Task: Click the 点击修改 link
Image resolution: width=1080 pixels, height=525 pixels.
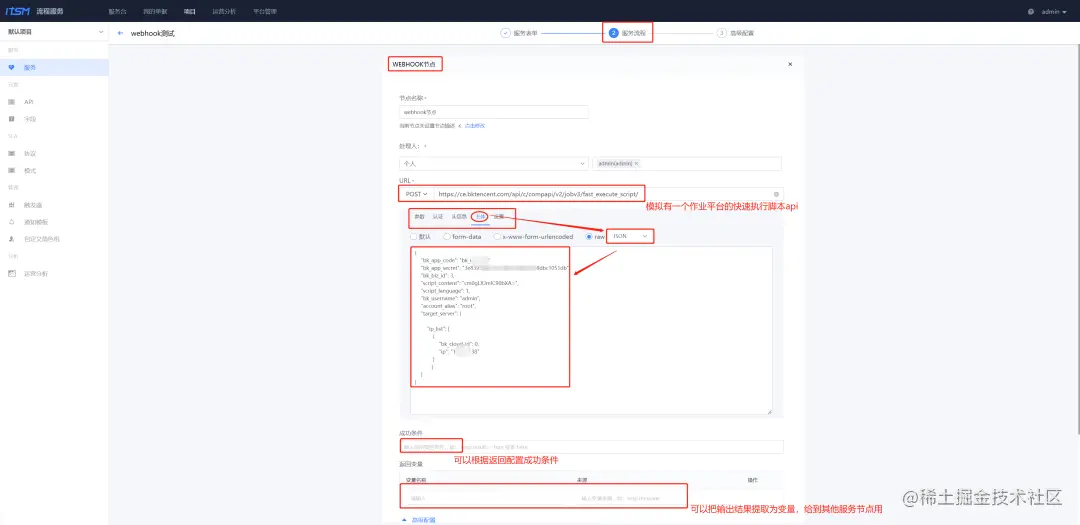Action: tap(475, 125)
